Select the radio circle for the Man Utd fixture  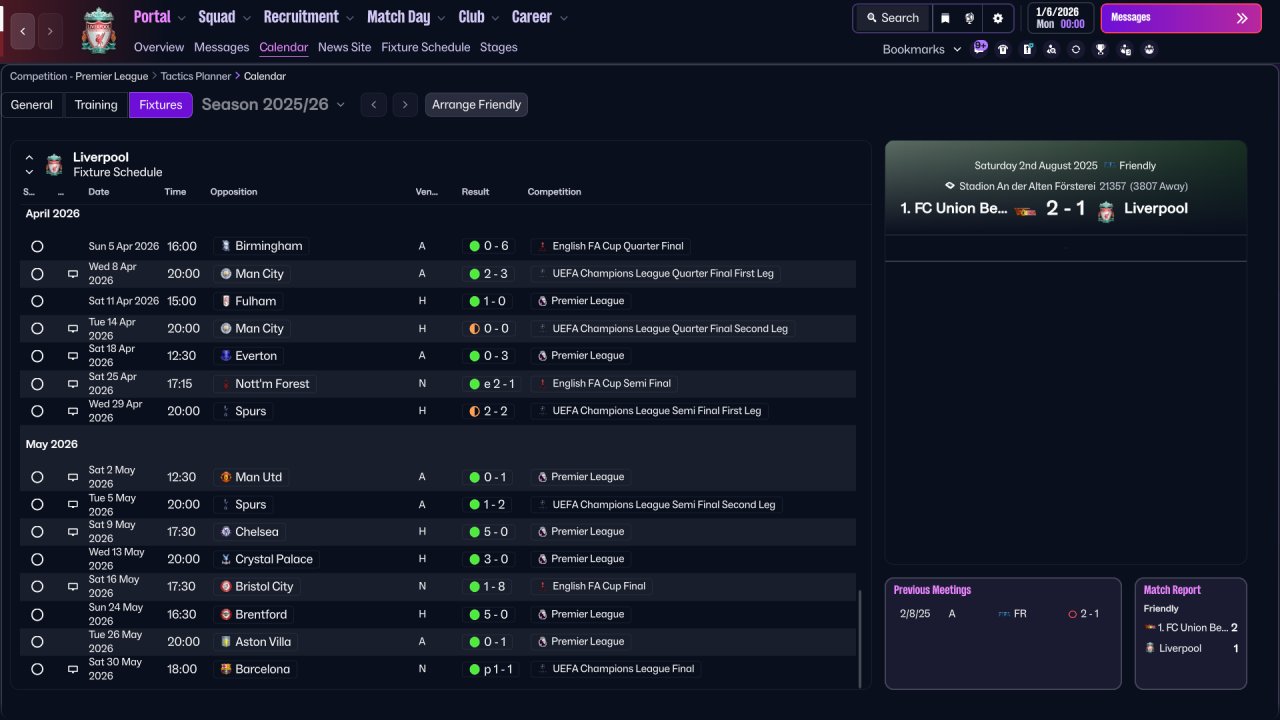37,477
